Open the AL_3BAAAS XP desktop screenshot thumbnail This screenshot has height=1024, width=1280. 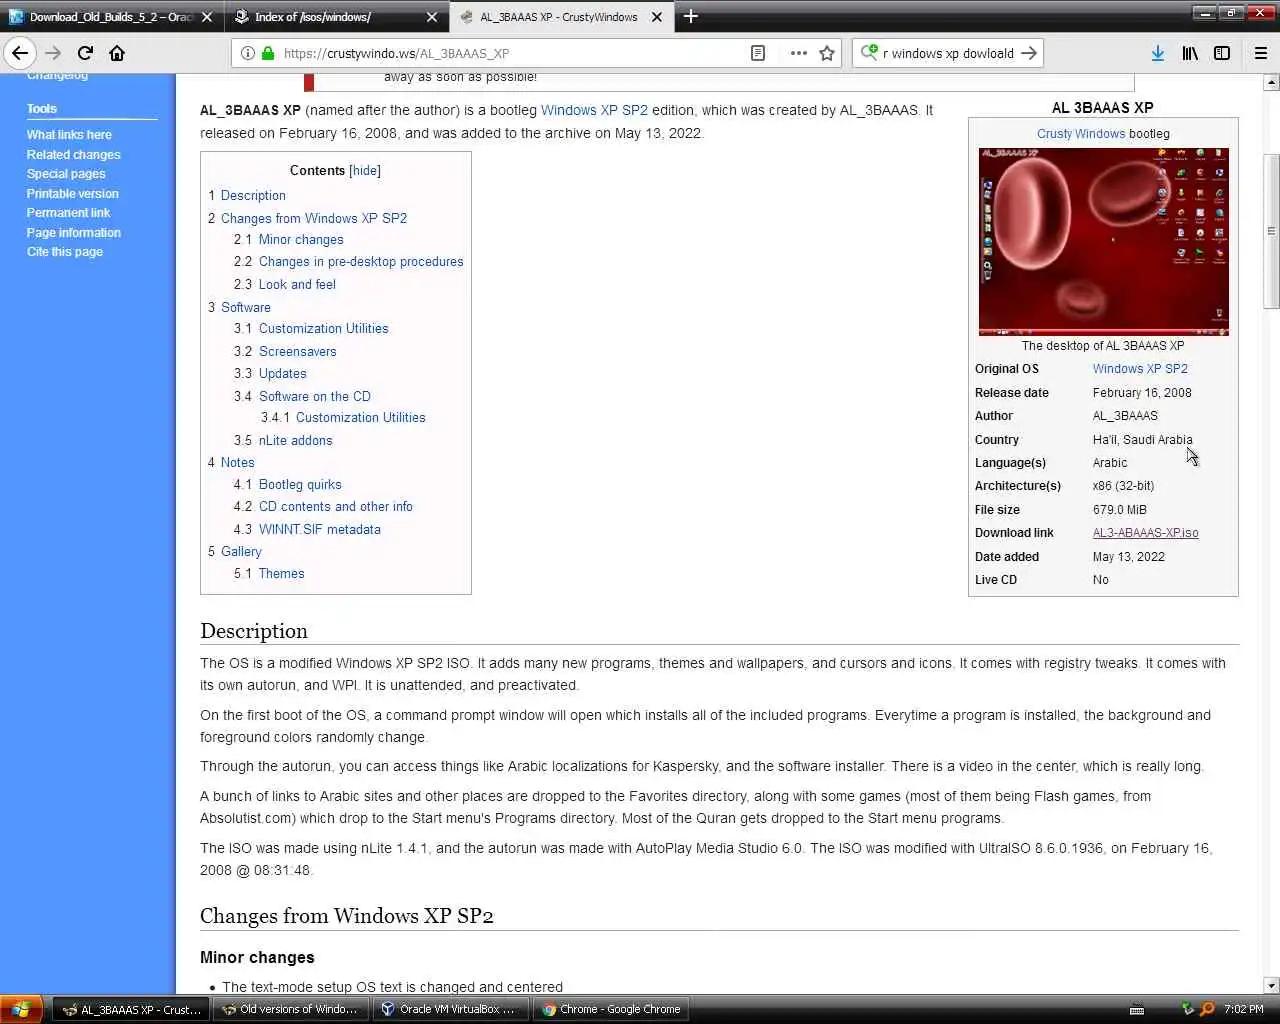click(1103, 241)
